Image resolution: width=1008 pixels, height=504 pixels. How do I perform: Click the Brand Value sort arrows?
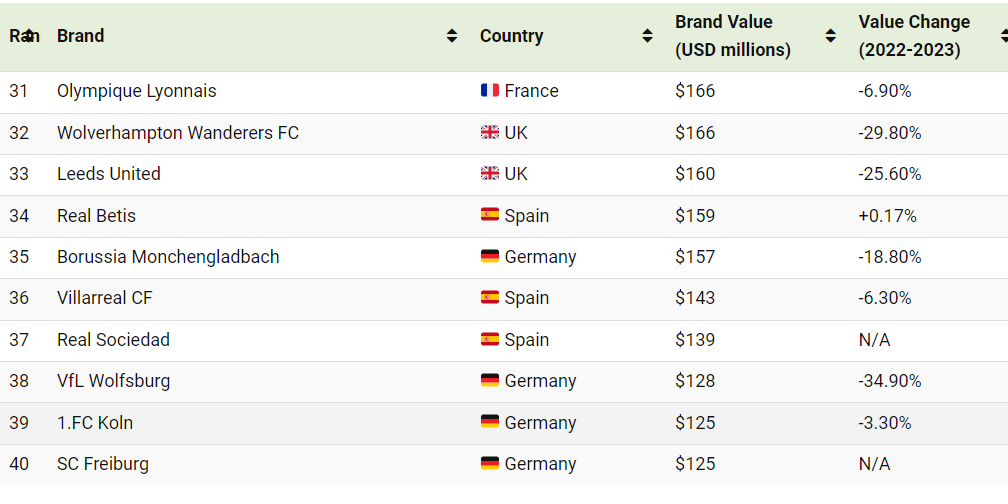click(831, 36)
